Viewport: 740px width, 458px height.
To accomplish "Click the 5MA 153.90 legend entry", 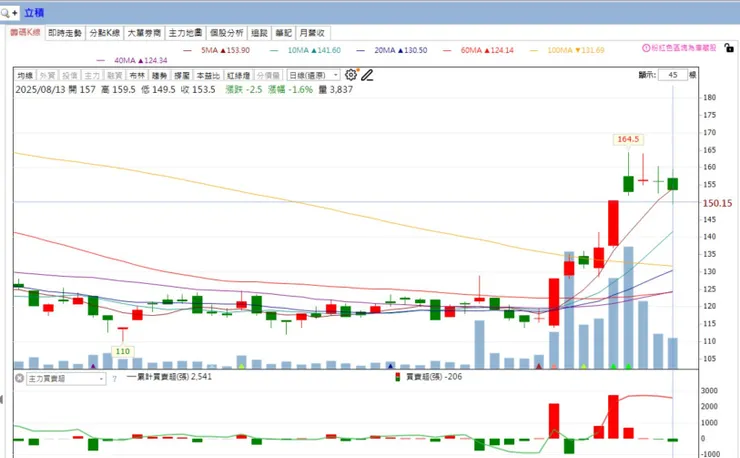I will click(x=217, y=50).
